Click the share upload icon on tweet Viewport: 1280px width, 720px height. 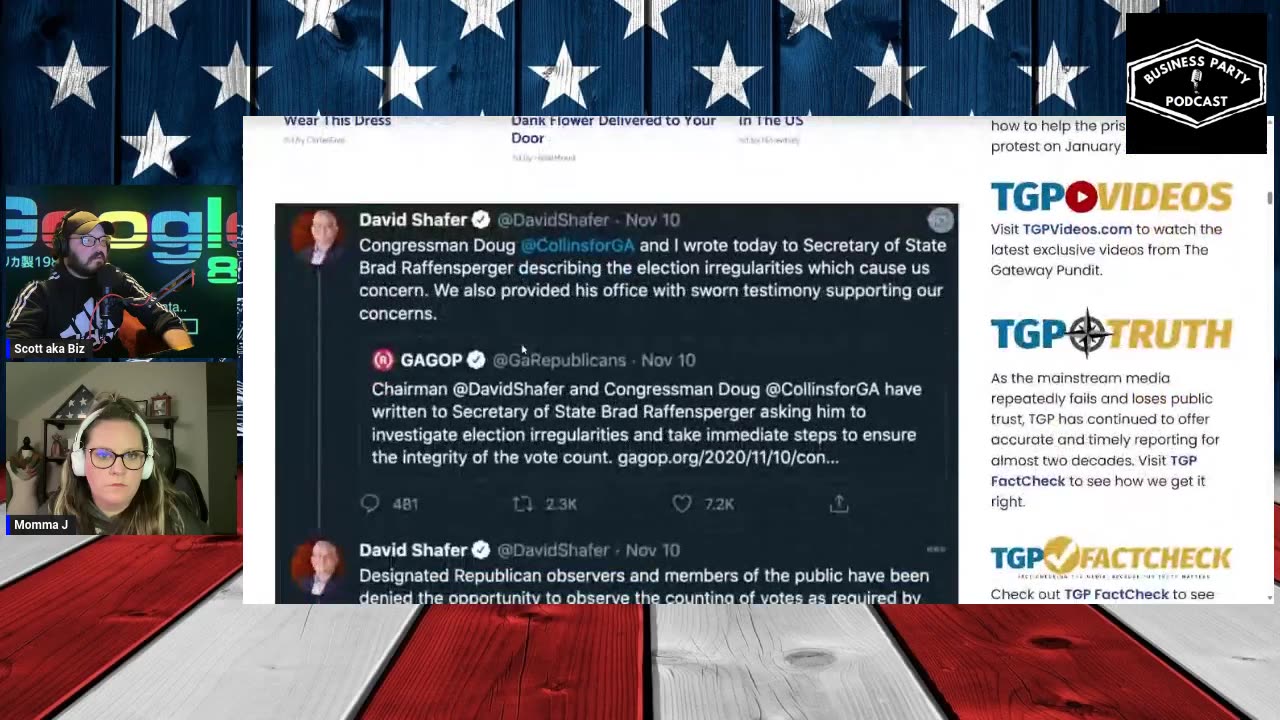[x=839, y=504]
